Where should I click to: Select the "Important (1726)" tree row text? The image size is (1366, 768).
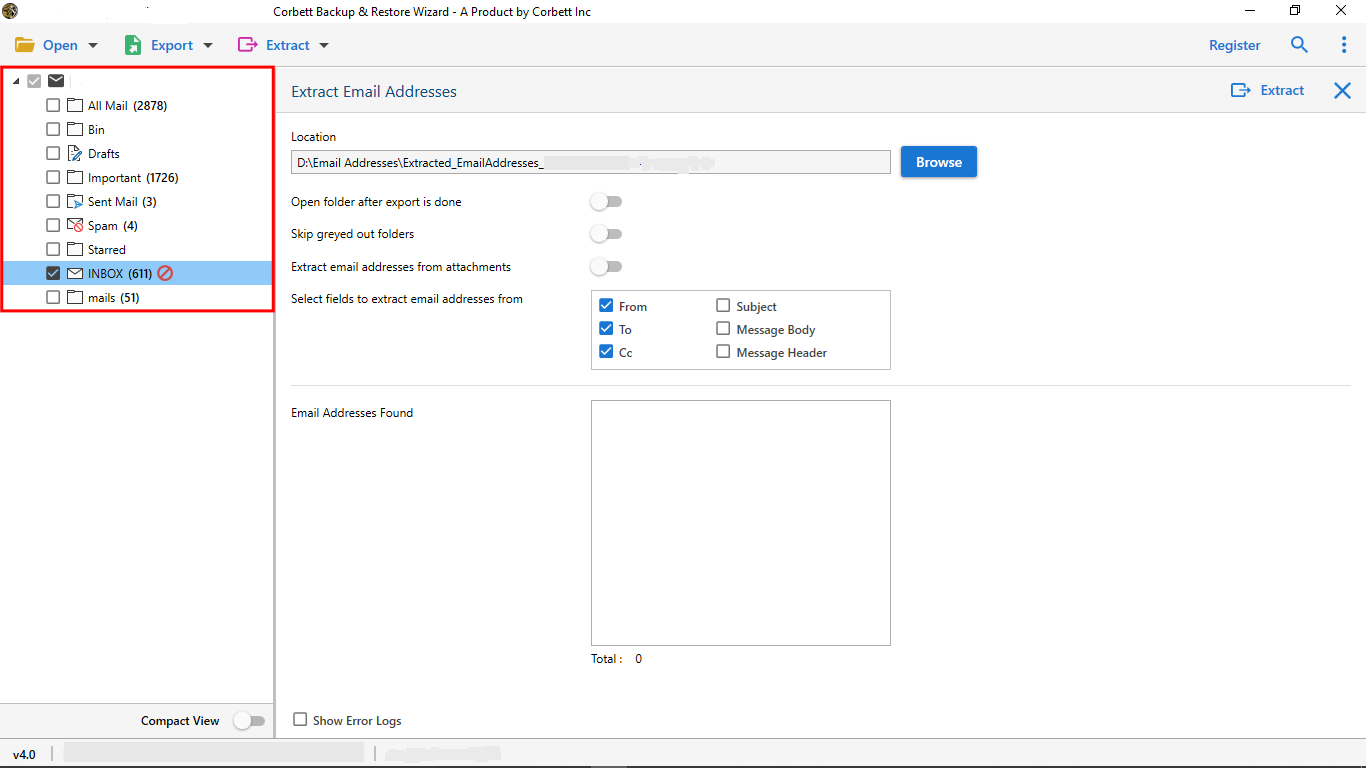(133, 177)
